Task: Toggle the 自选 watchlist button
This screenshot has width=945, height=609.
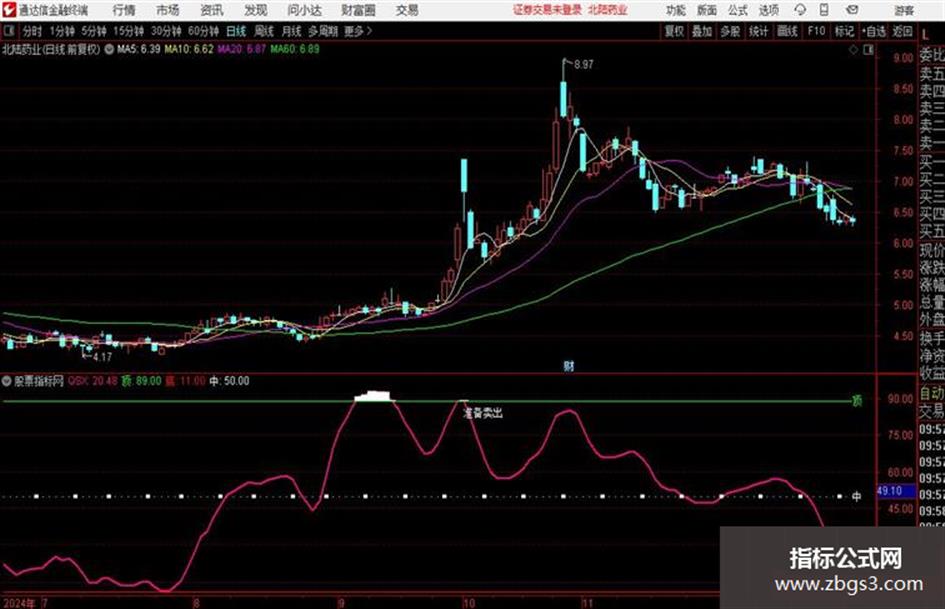Action: pyautogui.click(x=873, y=31)
